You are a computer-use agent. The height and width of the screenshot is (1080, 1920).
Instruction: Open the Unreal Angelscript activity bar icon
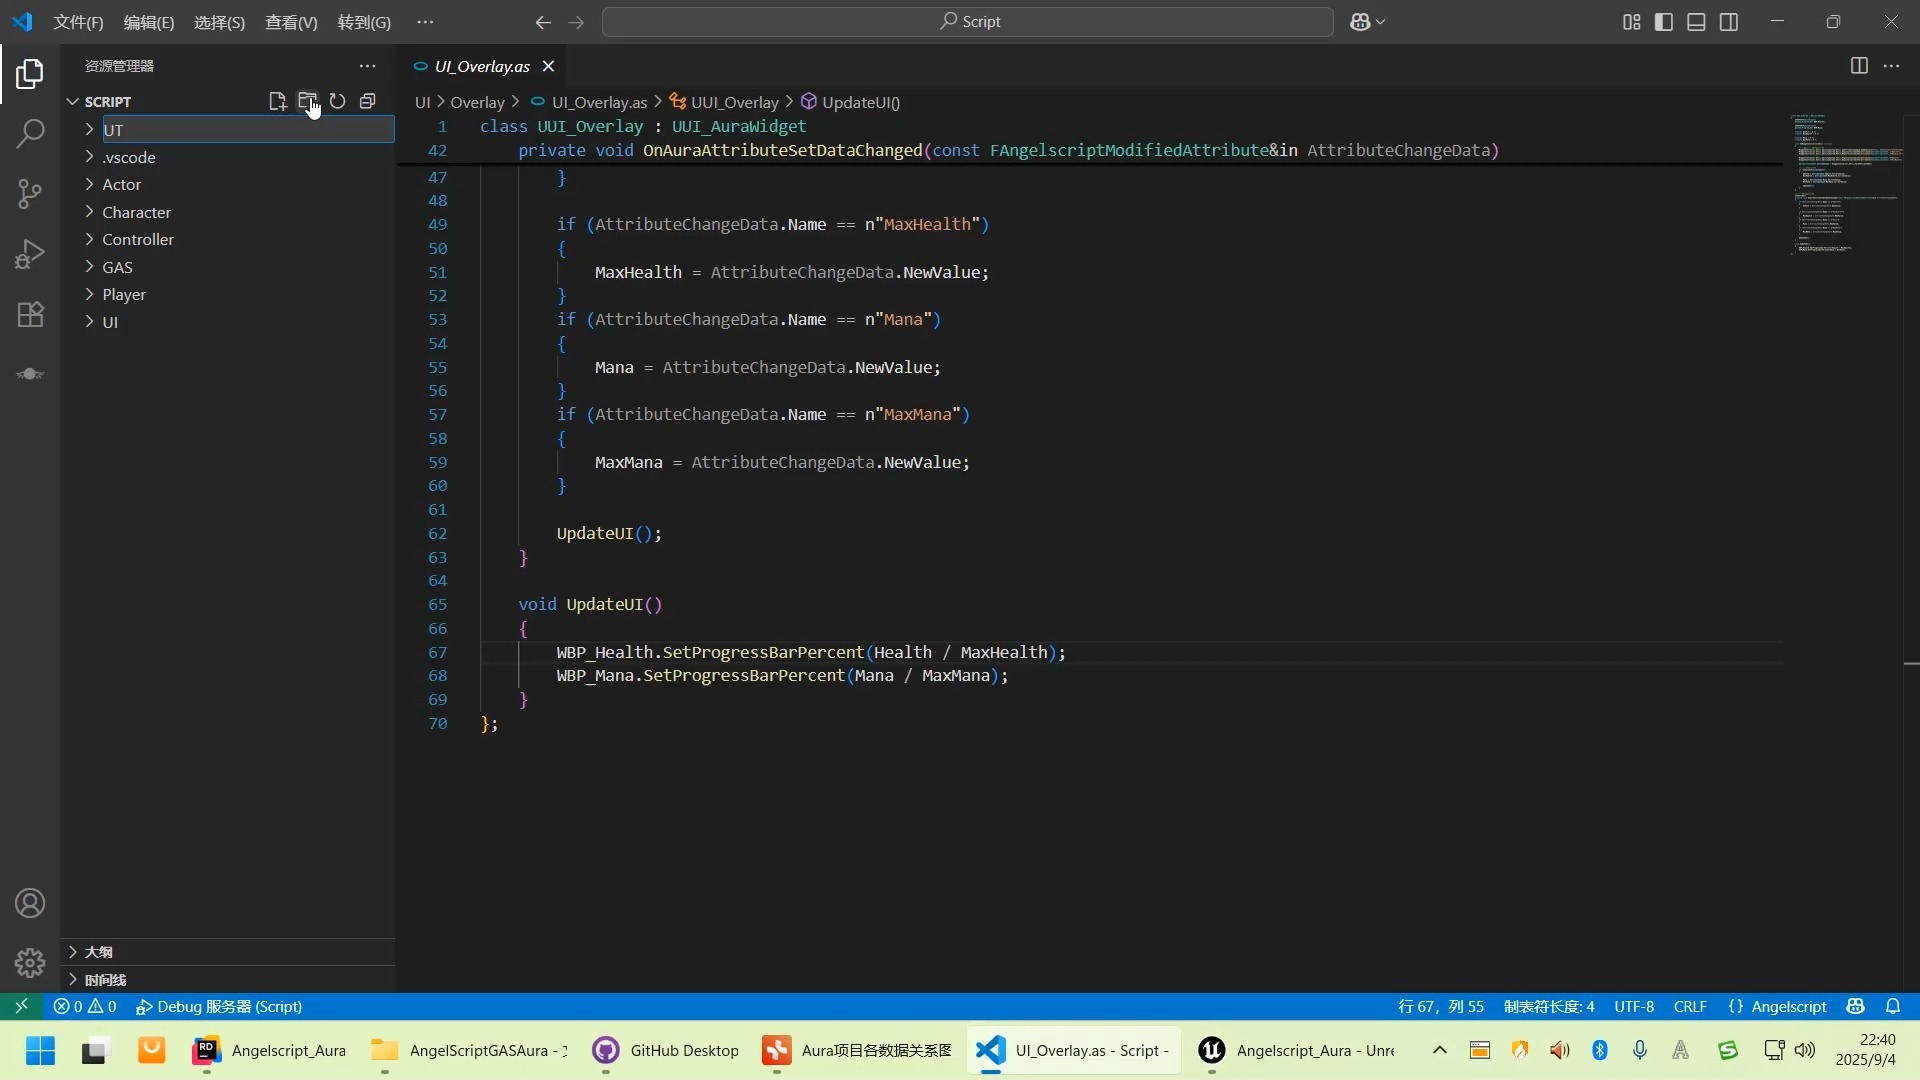tap(30, 374)
